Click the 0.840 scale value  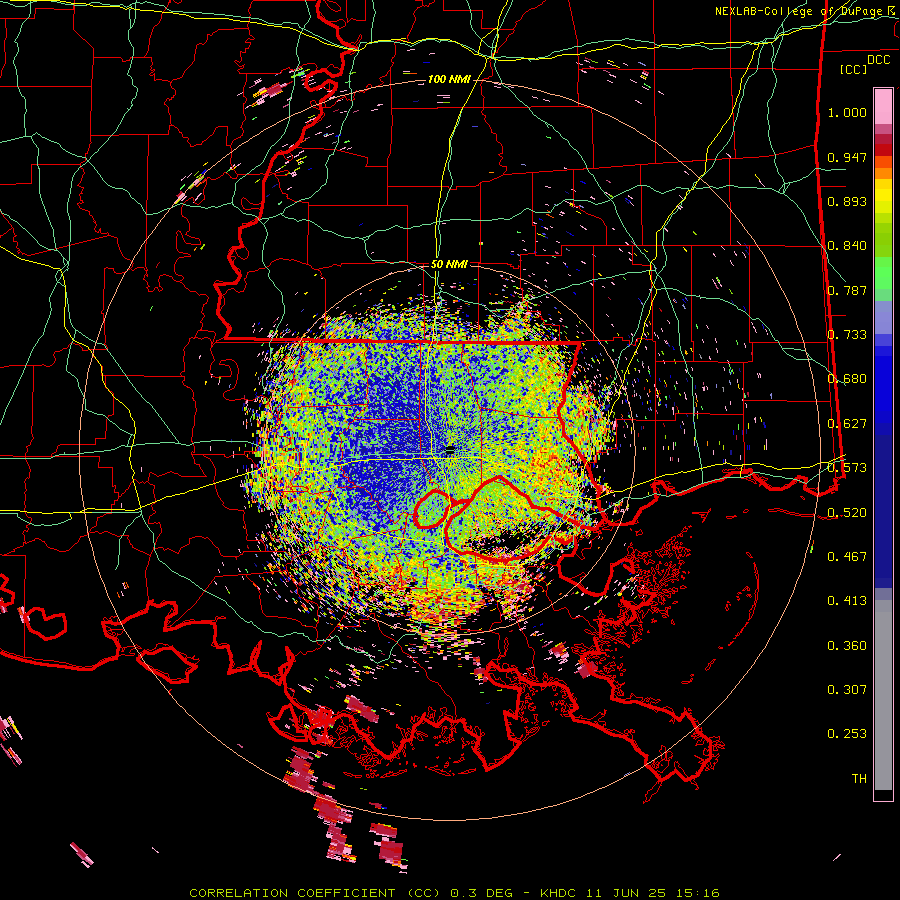point(847,246)
